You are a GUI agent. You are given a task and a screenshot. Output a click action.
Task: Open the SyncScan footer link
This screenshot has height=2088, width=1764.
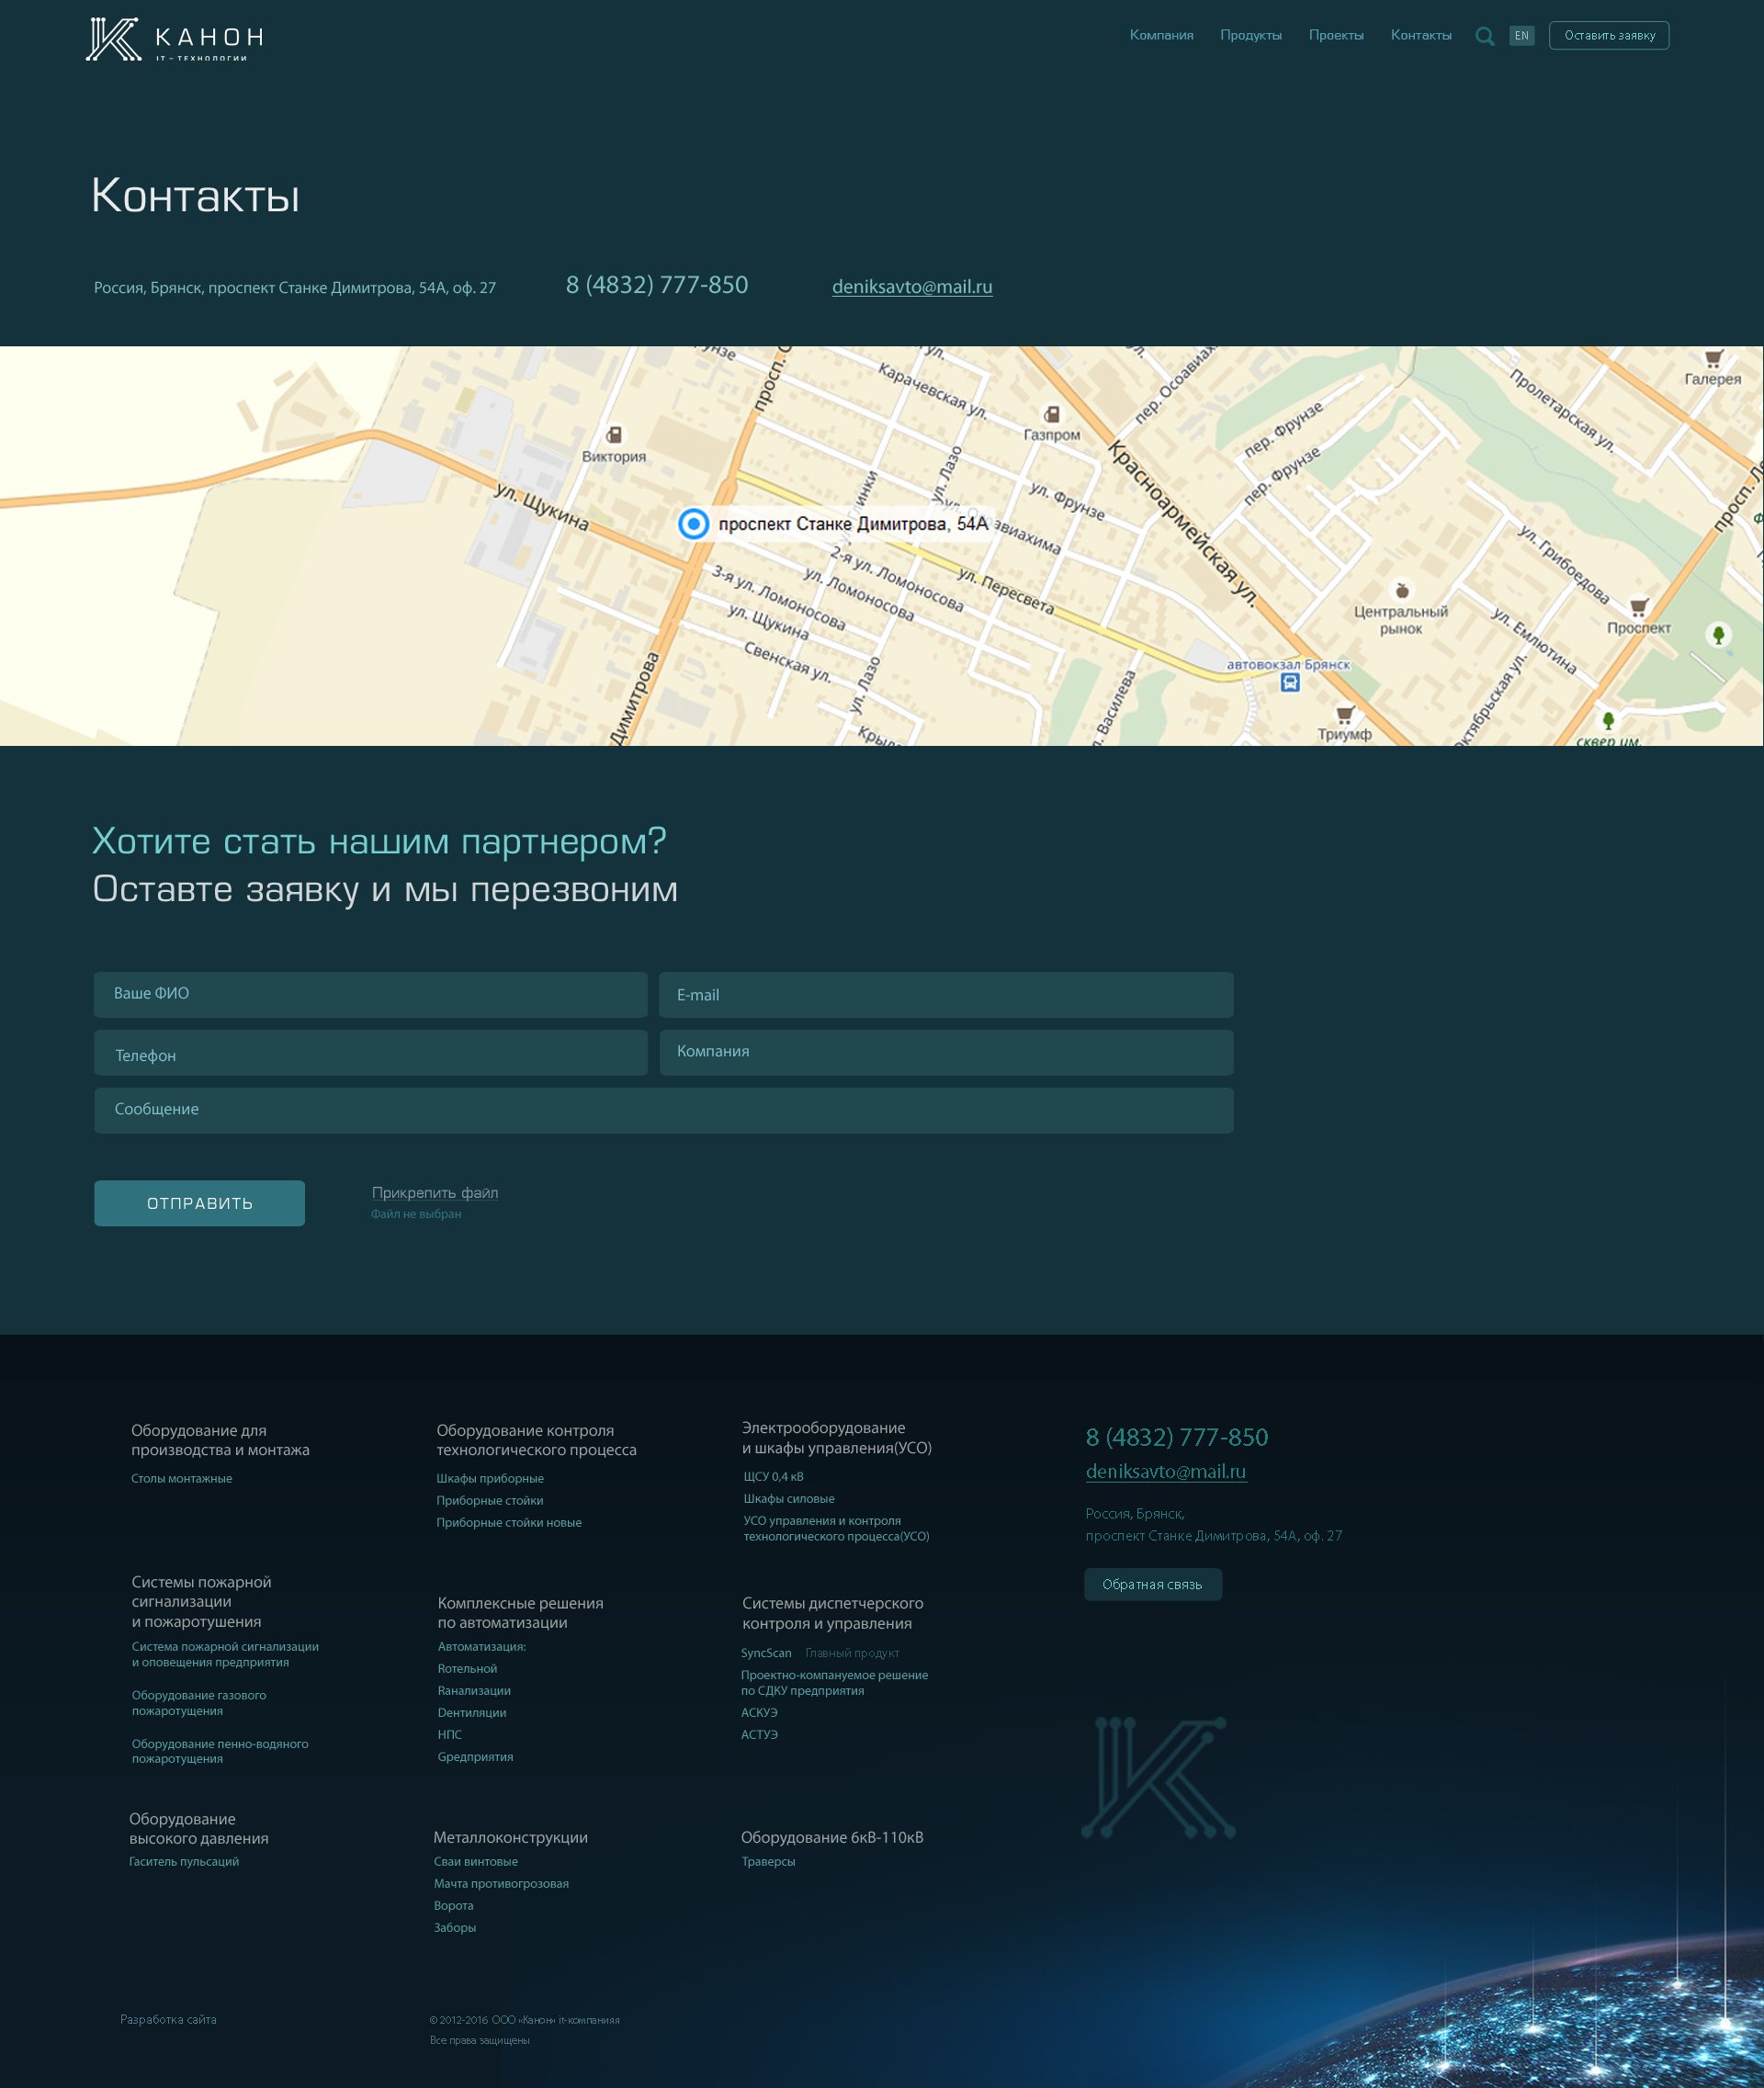(766, 1653)
